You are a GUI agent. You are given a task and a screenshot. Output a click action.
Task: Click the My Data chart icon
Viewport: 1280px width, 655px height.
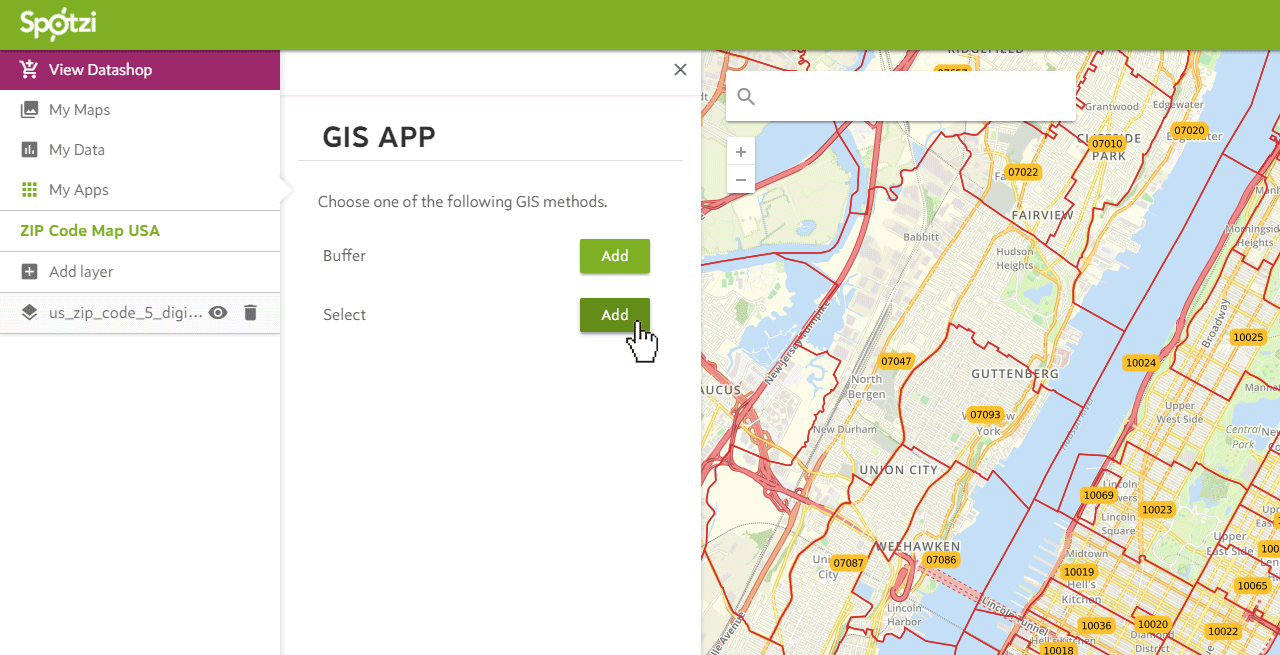point(29,150)
